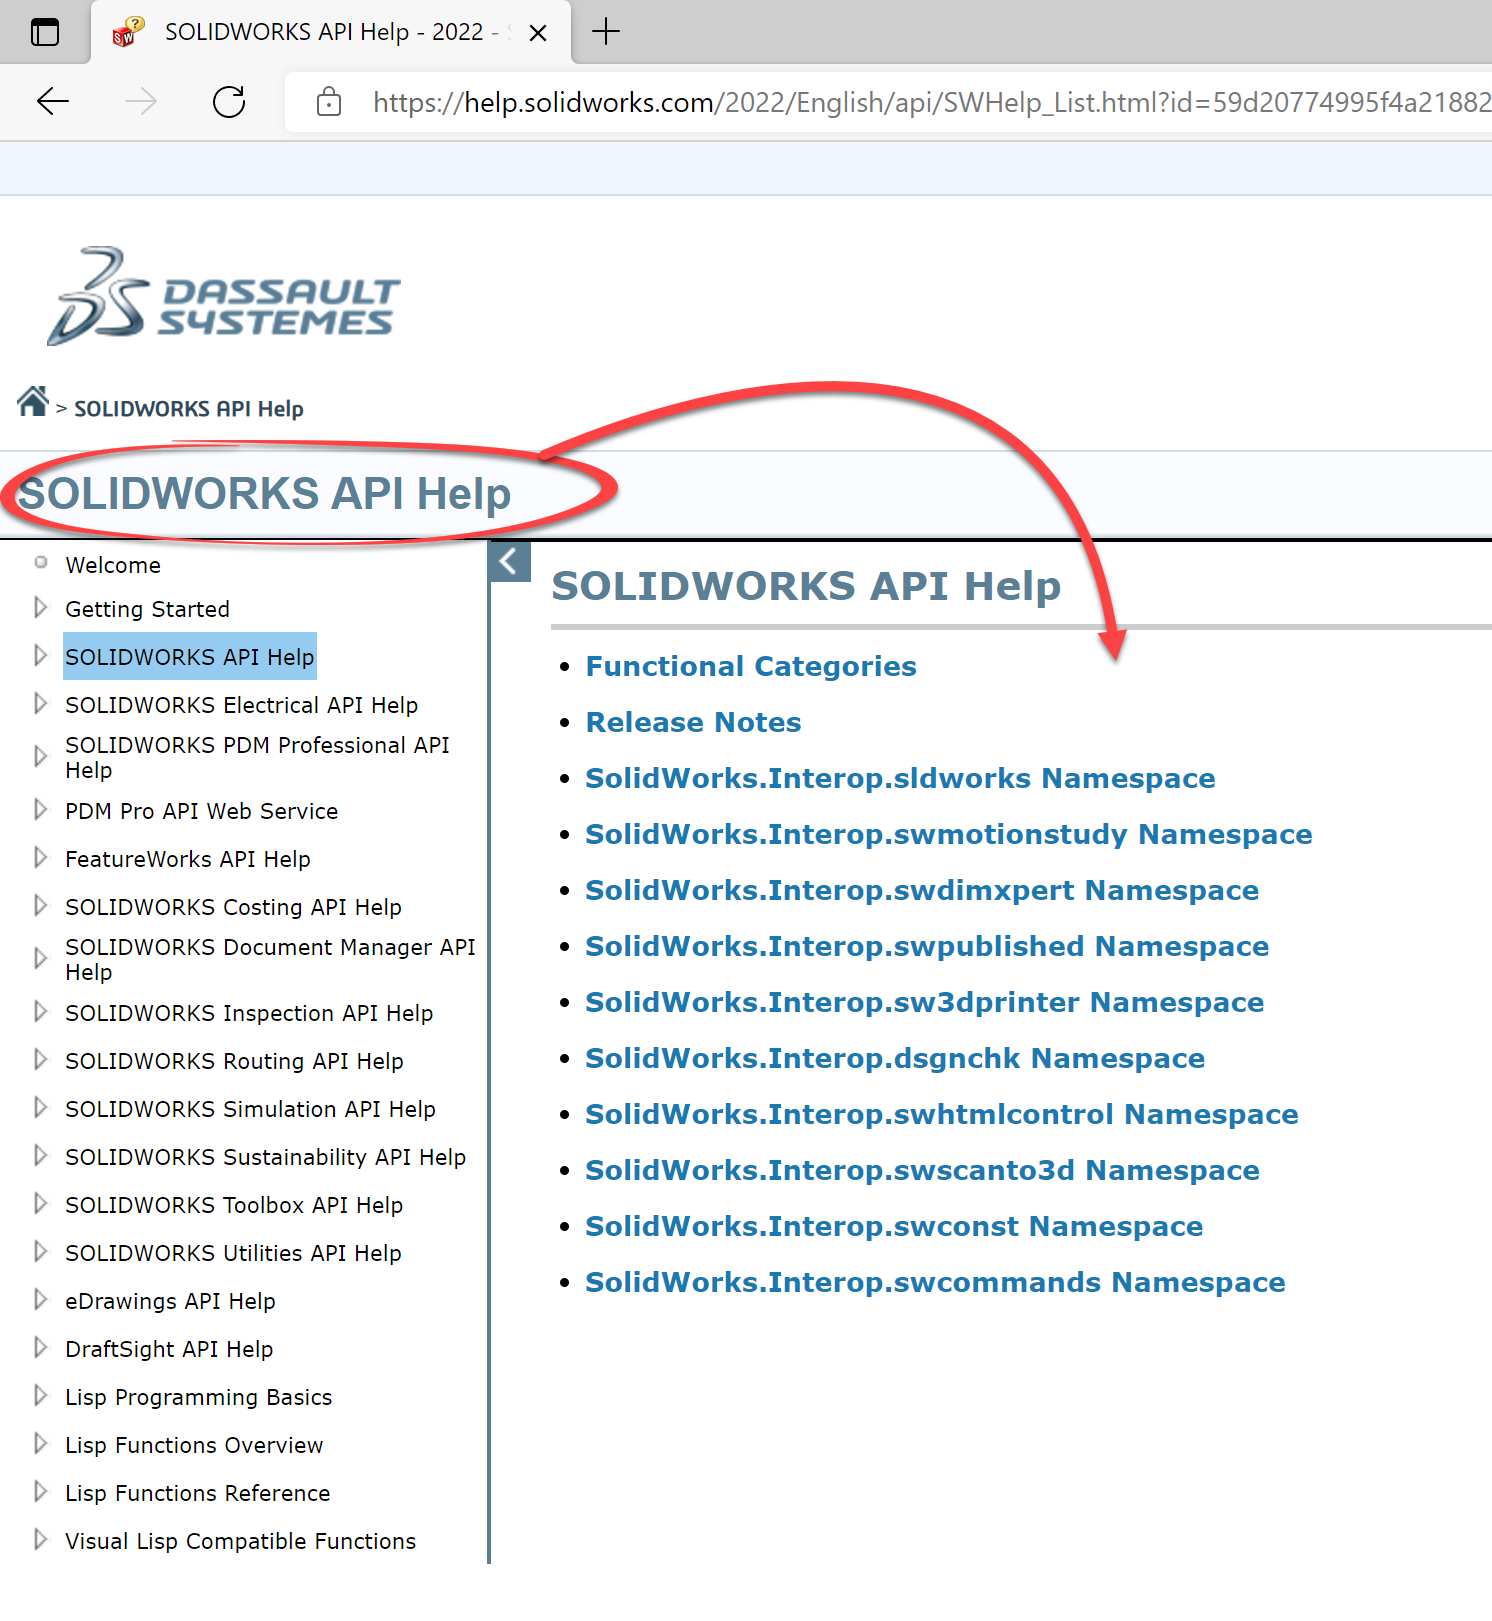Expand the SOLIDWORKS API Help tree node

pos(40,655)
